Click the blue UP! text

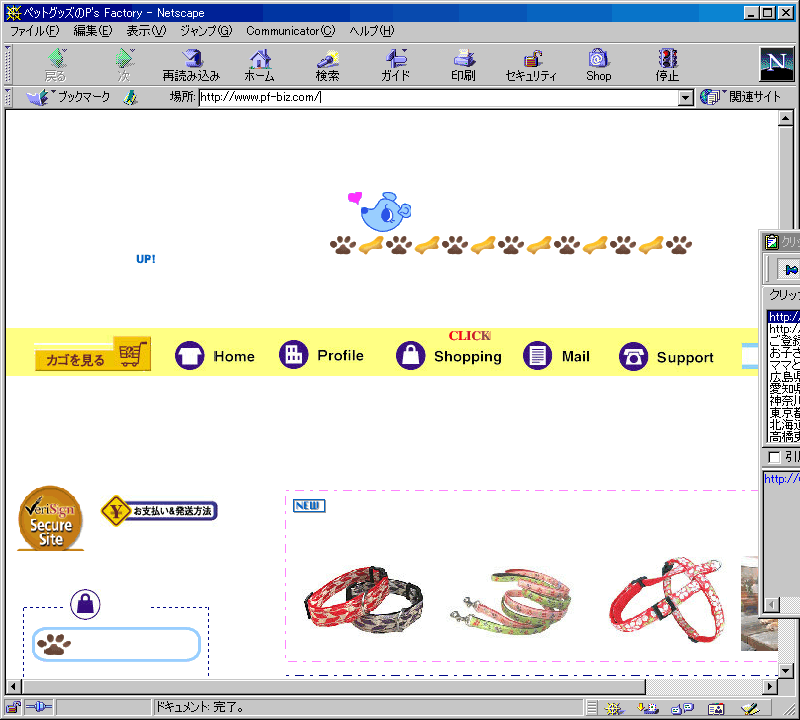pos(146,259)
